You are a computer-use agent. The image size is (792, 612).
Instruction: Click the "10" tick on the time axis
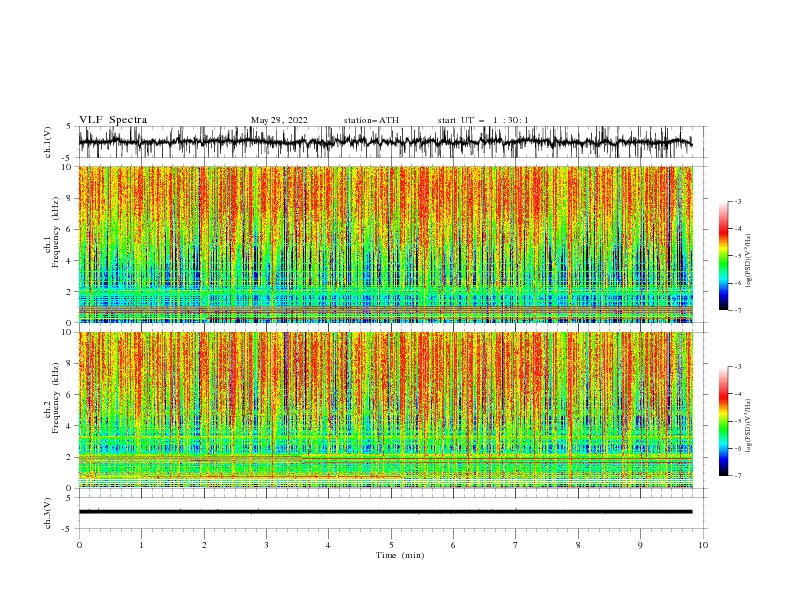[703, 545]
